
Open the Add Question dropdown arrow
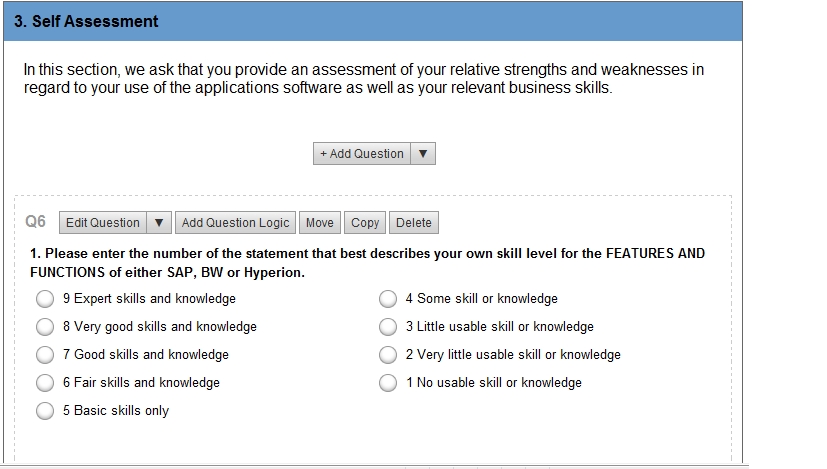click(423, 154)
